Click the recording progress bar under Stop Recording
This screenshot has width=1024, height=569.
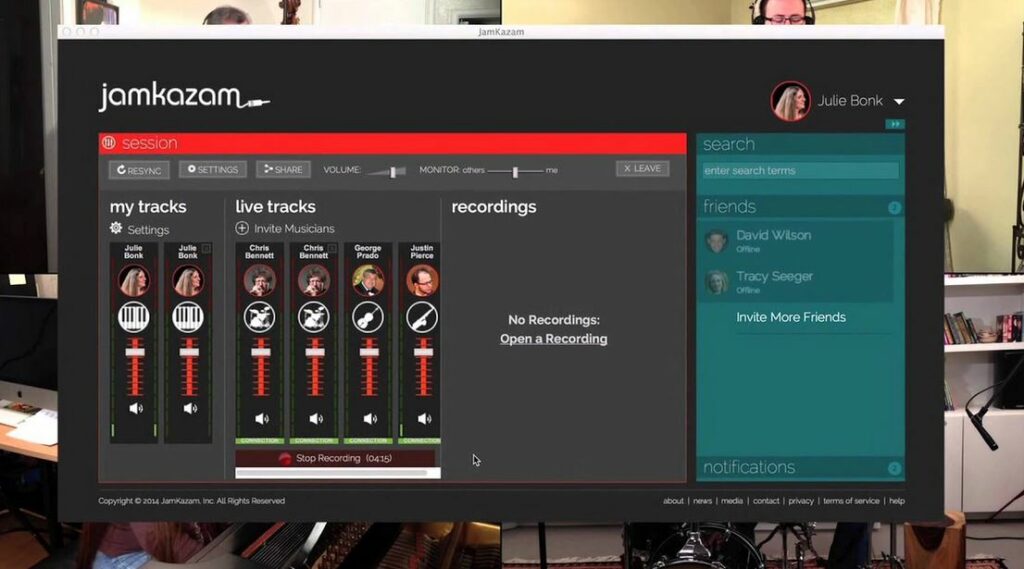tap(338, 473)
